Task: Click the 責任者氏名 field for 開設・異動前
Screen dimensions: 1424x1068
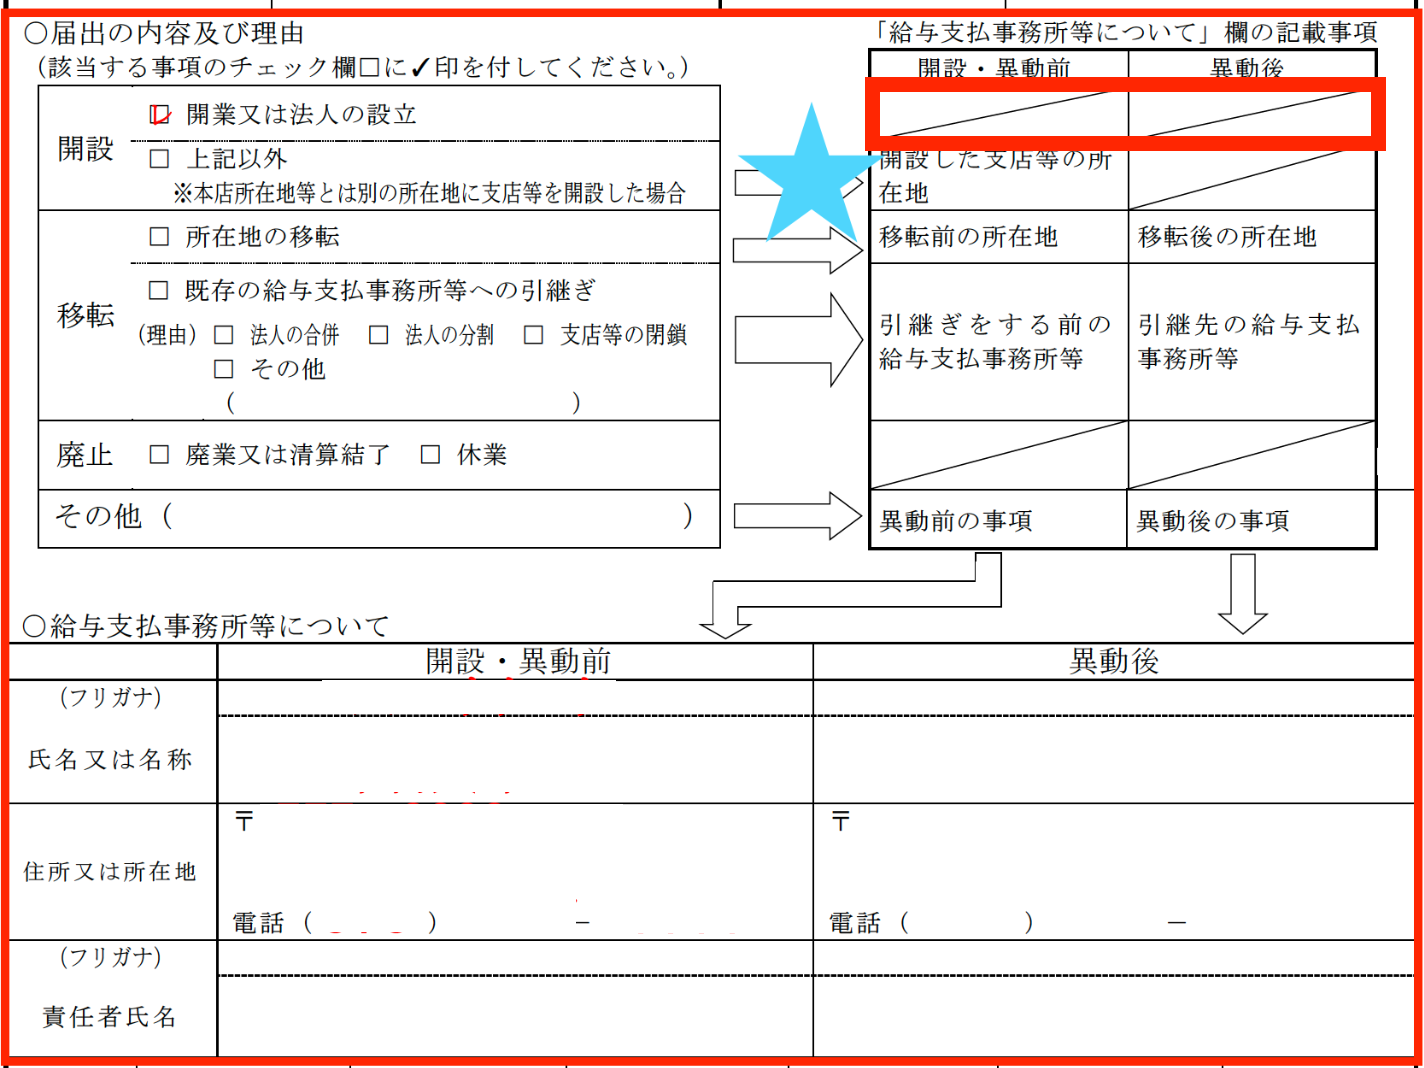Action: [515, 1015]
